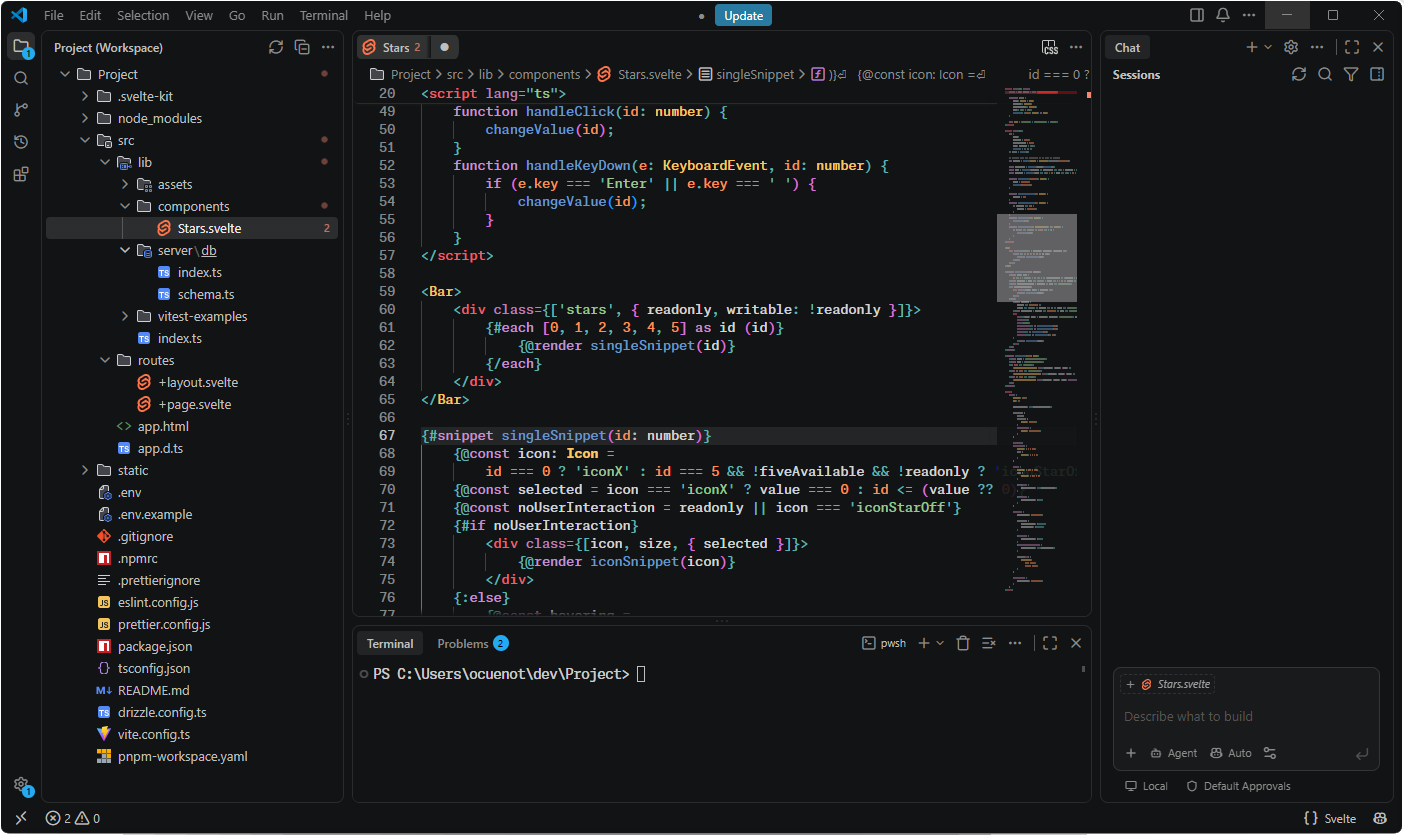
Task: Open vite.config.ts in the file tree
Action: pyautogui.click(x=154, y=734)
